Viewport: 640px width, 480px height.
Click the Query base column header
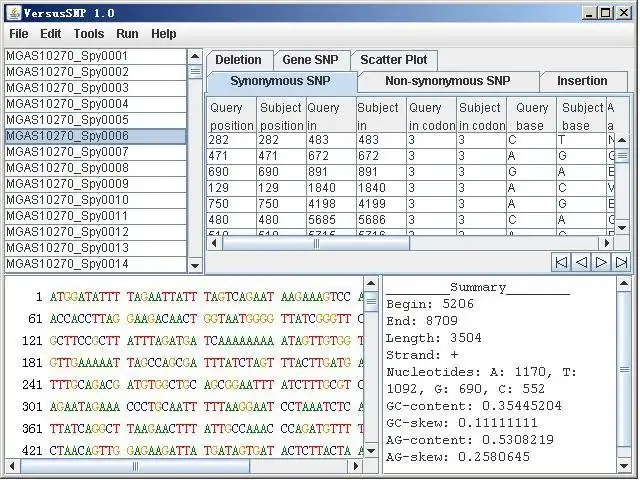[531, 116]
